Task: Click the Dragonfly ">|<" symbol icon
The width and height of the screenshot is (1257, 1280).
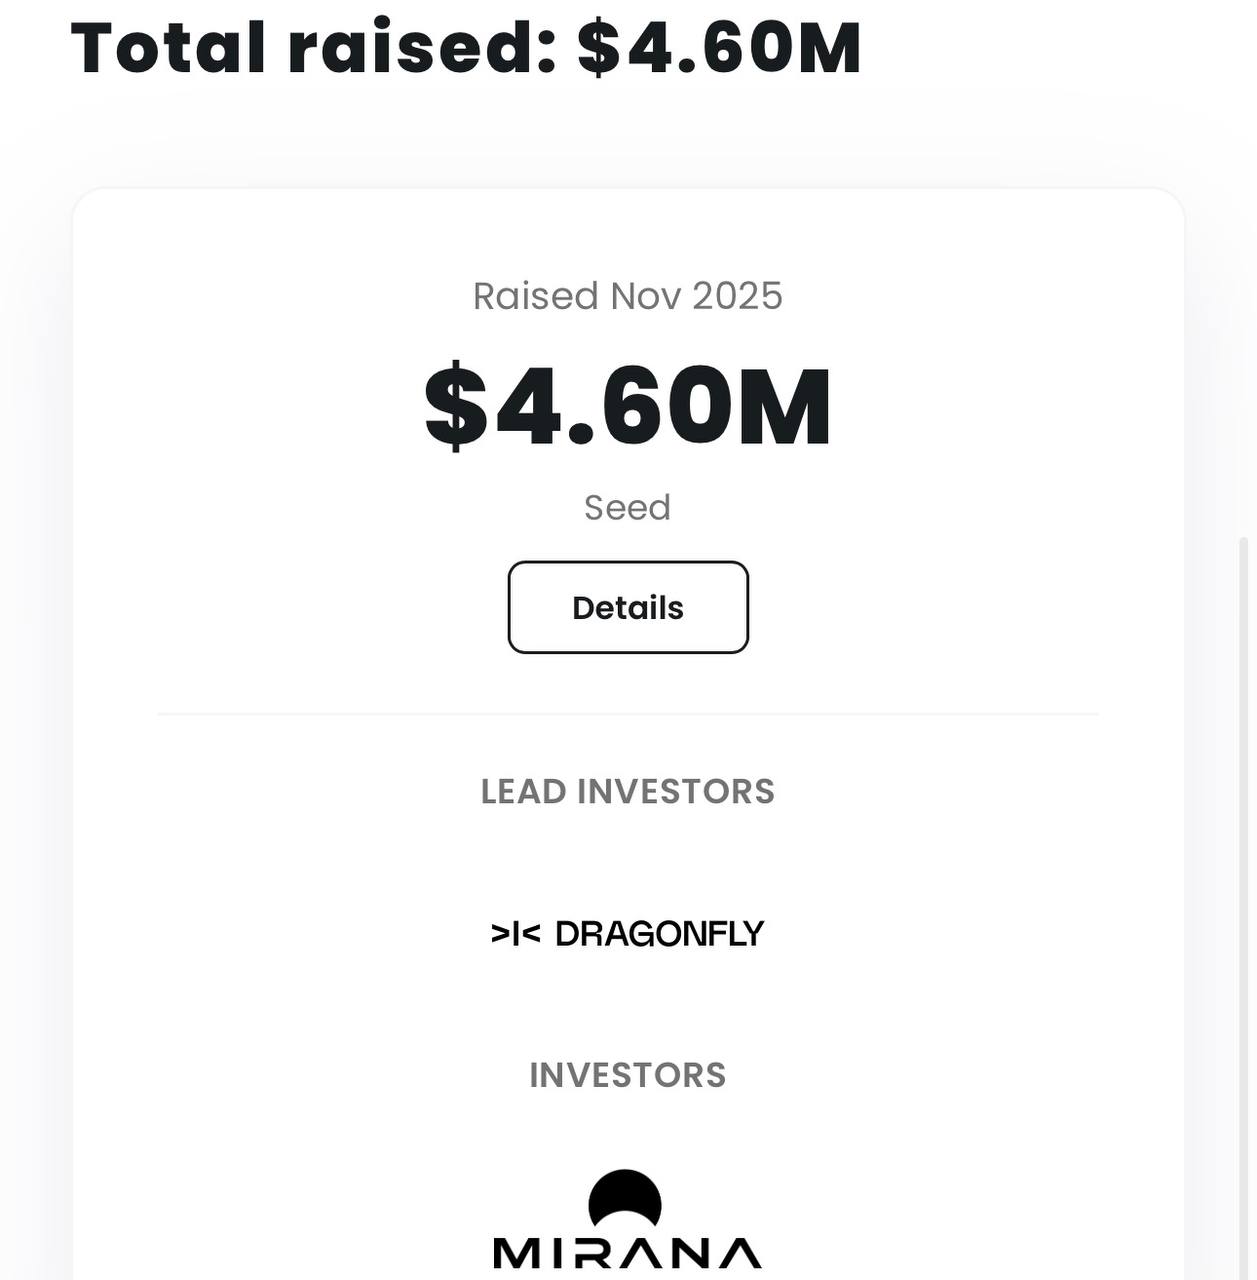Action: point(515,934)
